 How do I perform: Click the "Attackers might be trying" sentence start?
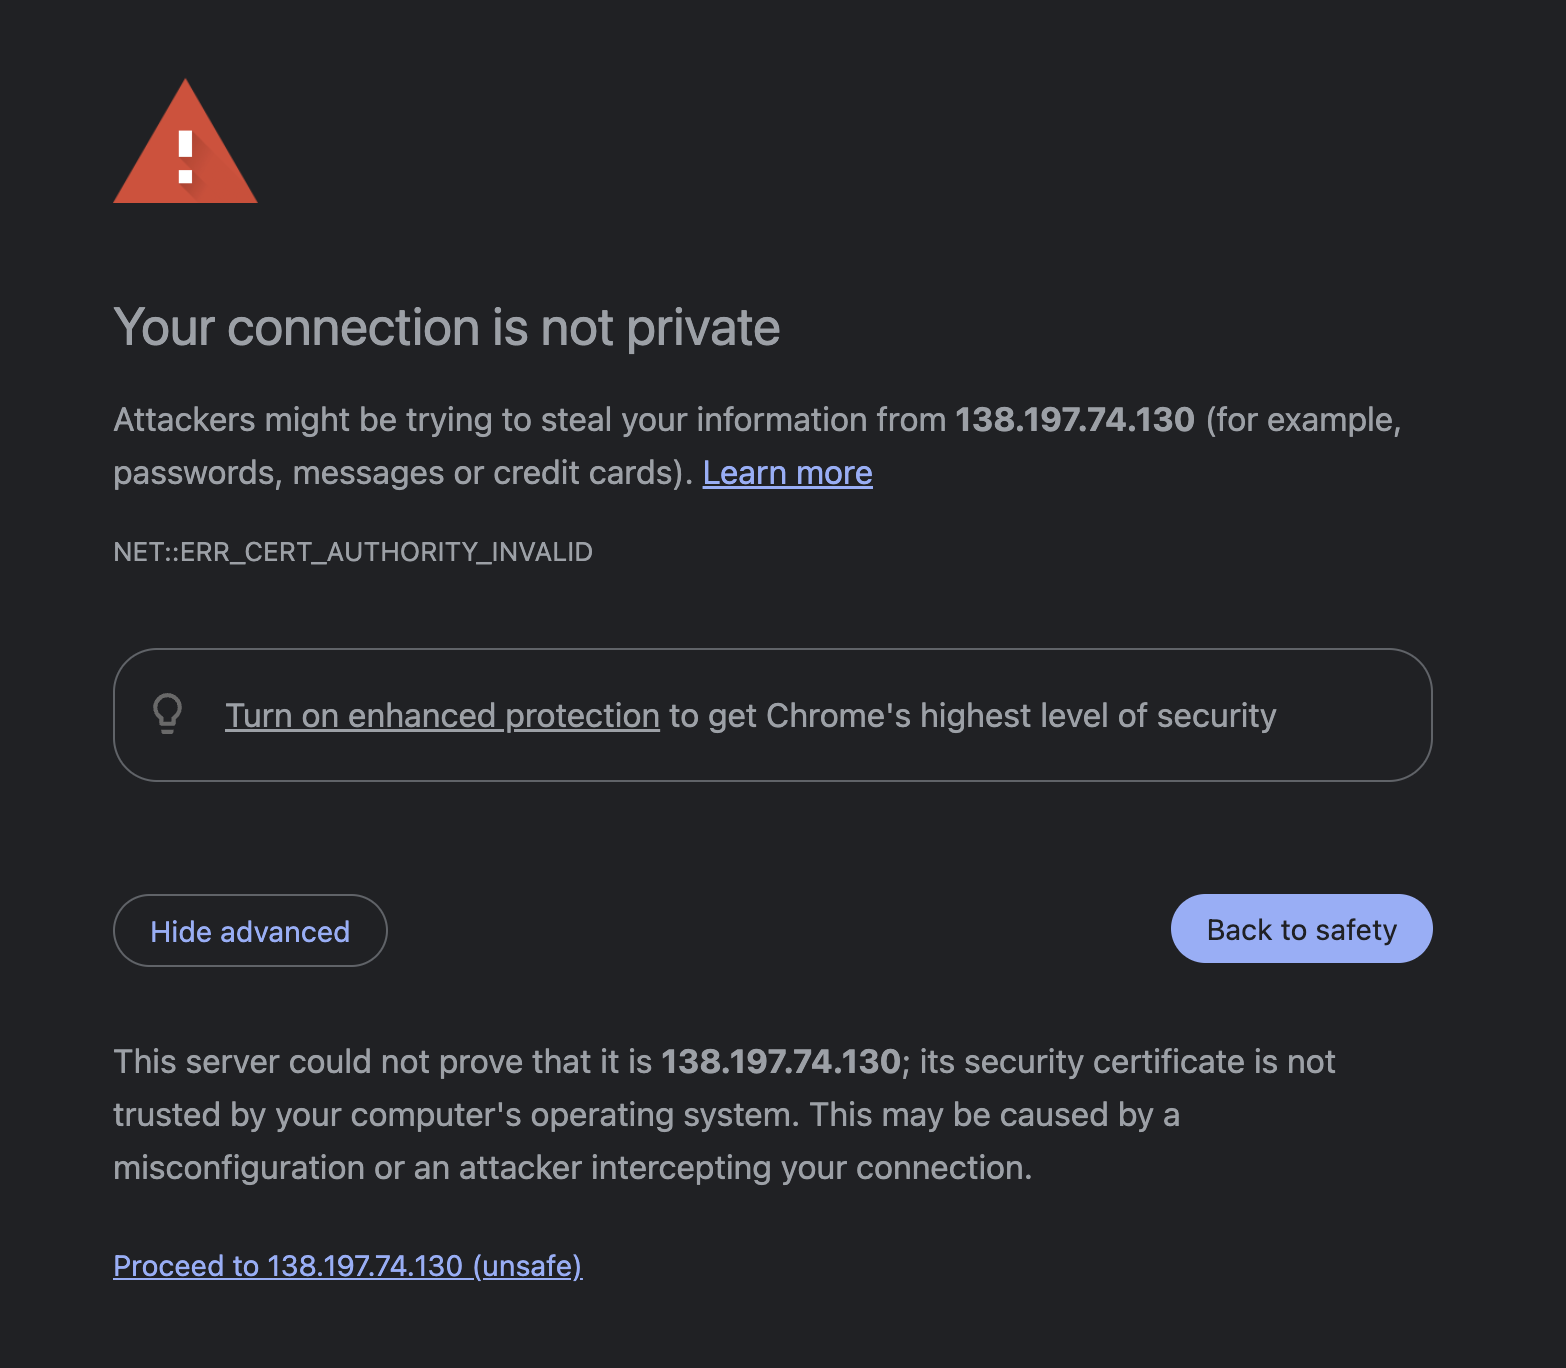(x=254, y=420)
